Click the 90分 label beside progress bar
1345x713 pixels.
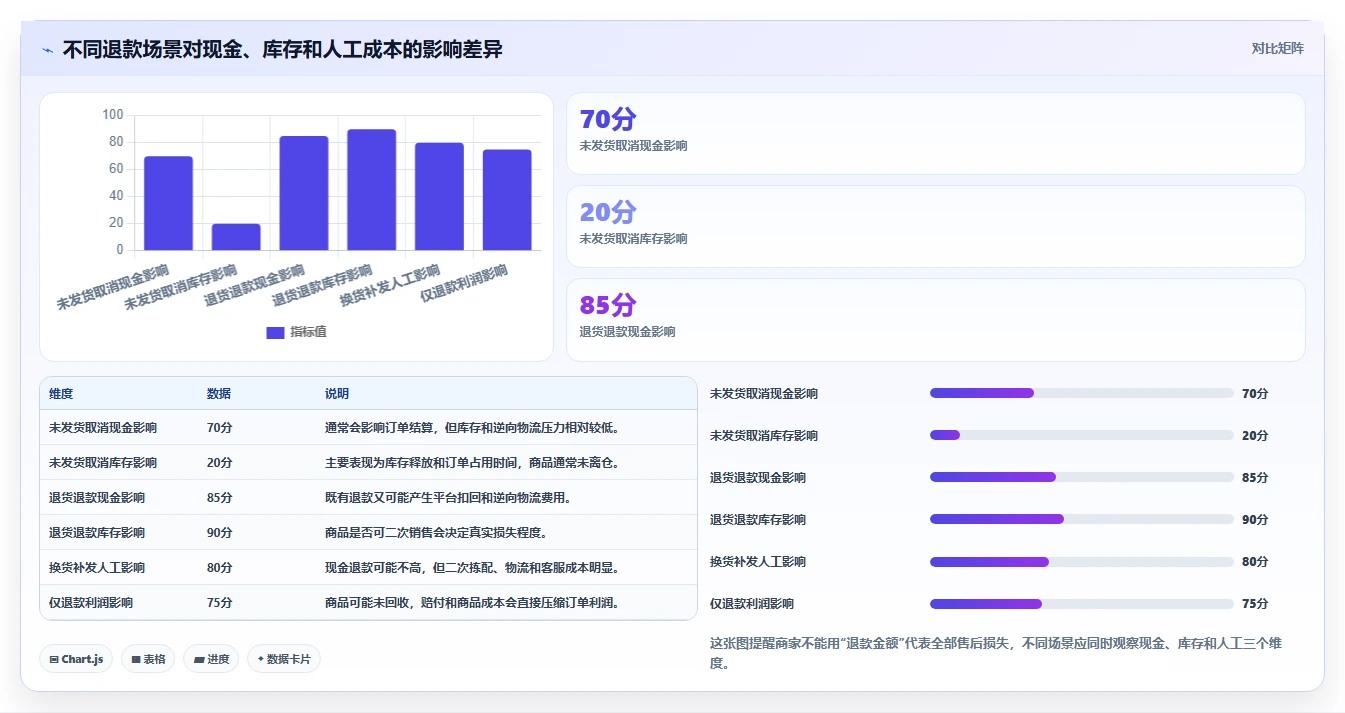pyautogui.click(x=1255, y=520)
